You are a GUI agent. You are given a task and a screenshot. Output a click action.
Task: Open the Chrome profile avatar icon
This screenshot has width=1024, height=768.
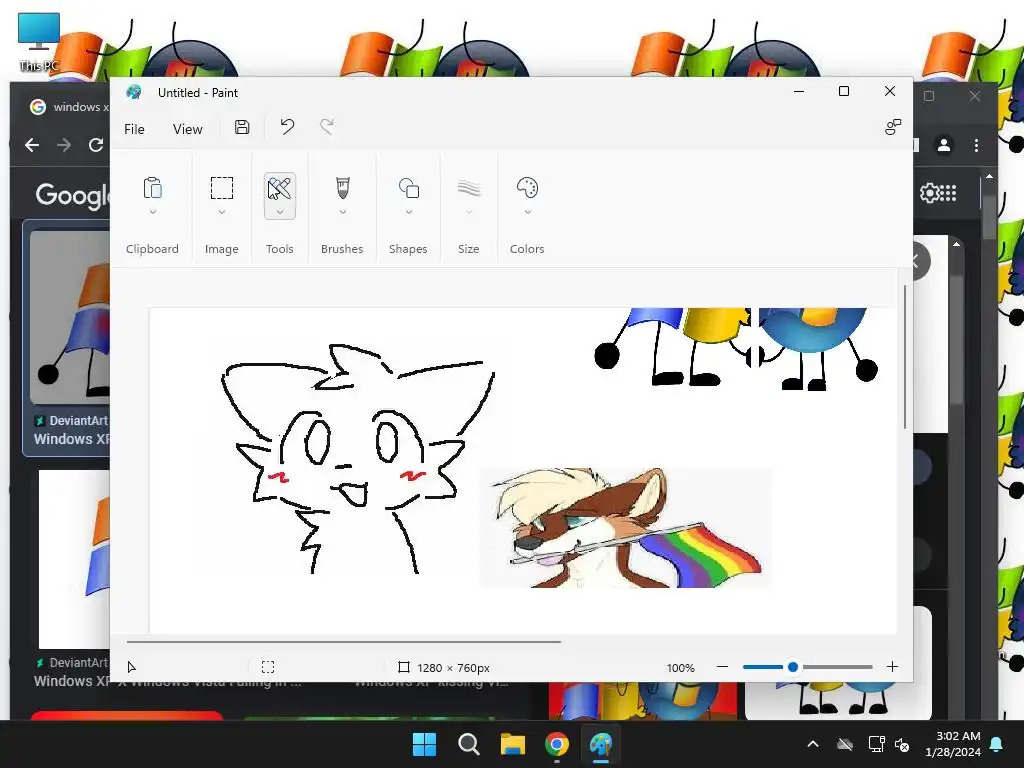point(944,145)
